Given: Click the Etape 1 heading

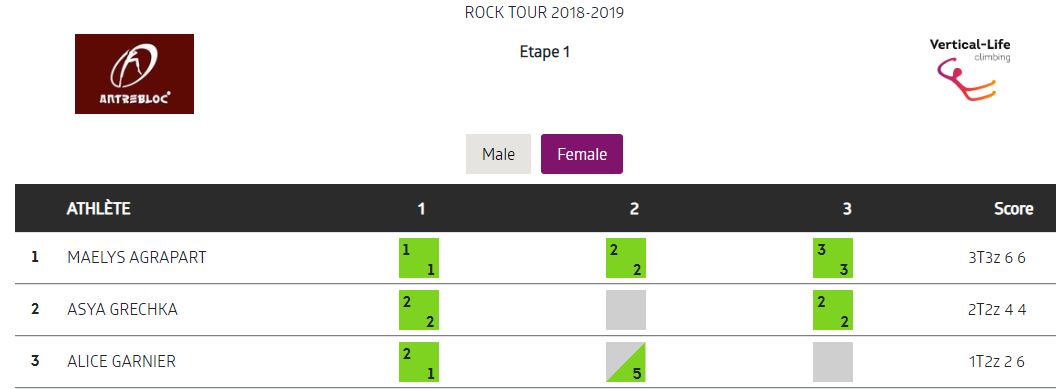Looking at the screenshot, I should coord(545,52).
